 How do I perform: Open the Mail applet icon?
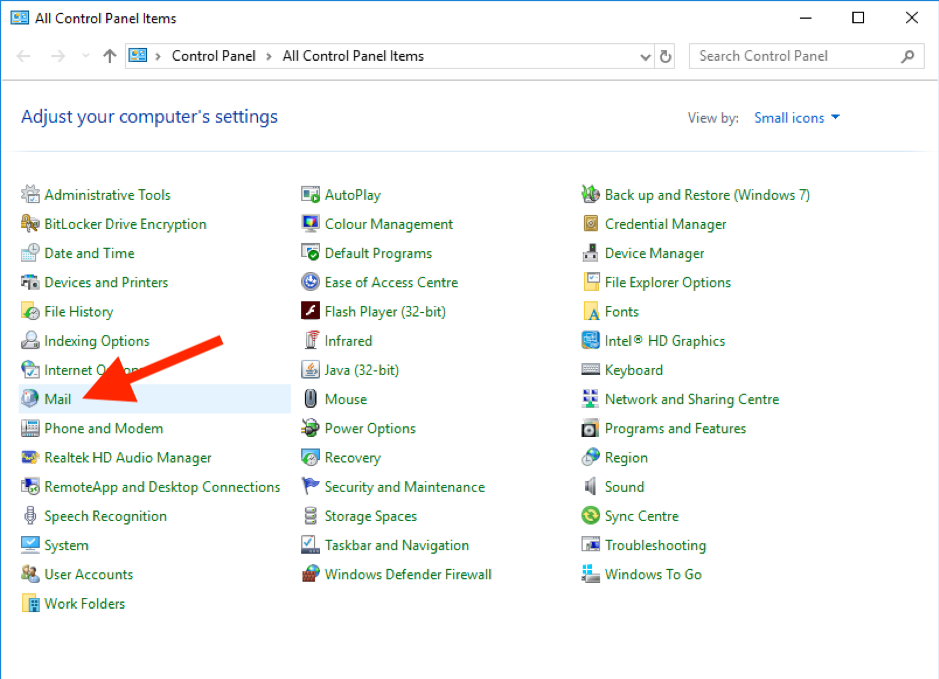pyautogui.click(x=30, y=399)
